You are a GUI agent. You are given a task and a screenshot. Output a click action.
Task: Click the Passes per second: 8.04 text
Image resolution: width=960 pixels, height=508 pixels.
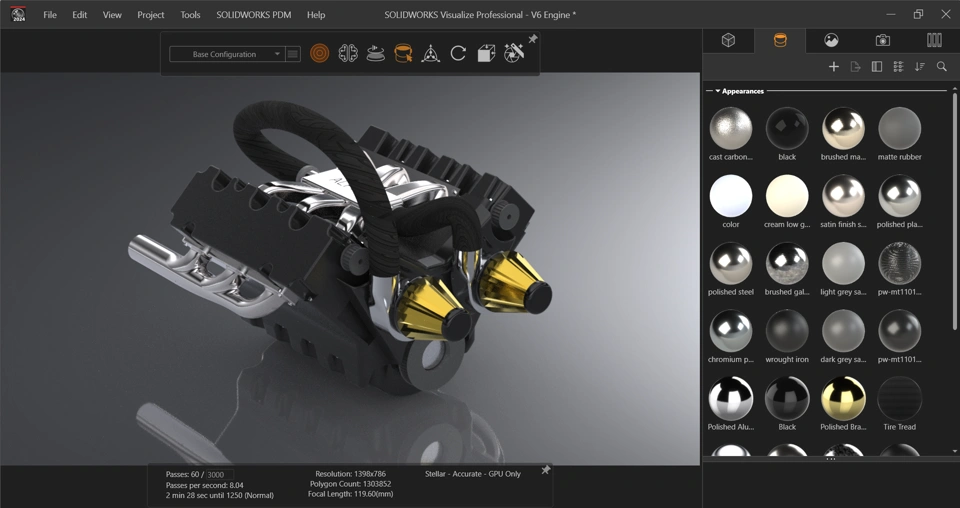(x=204, y=485)
